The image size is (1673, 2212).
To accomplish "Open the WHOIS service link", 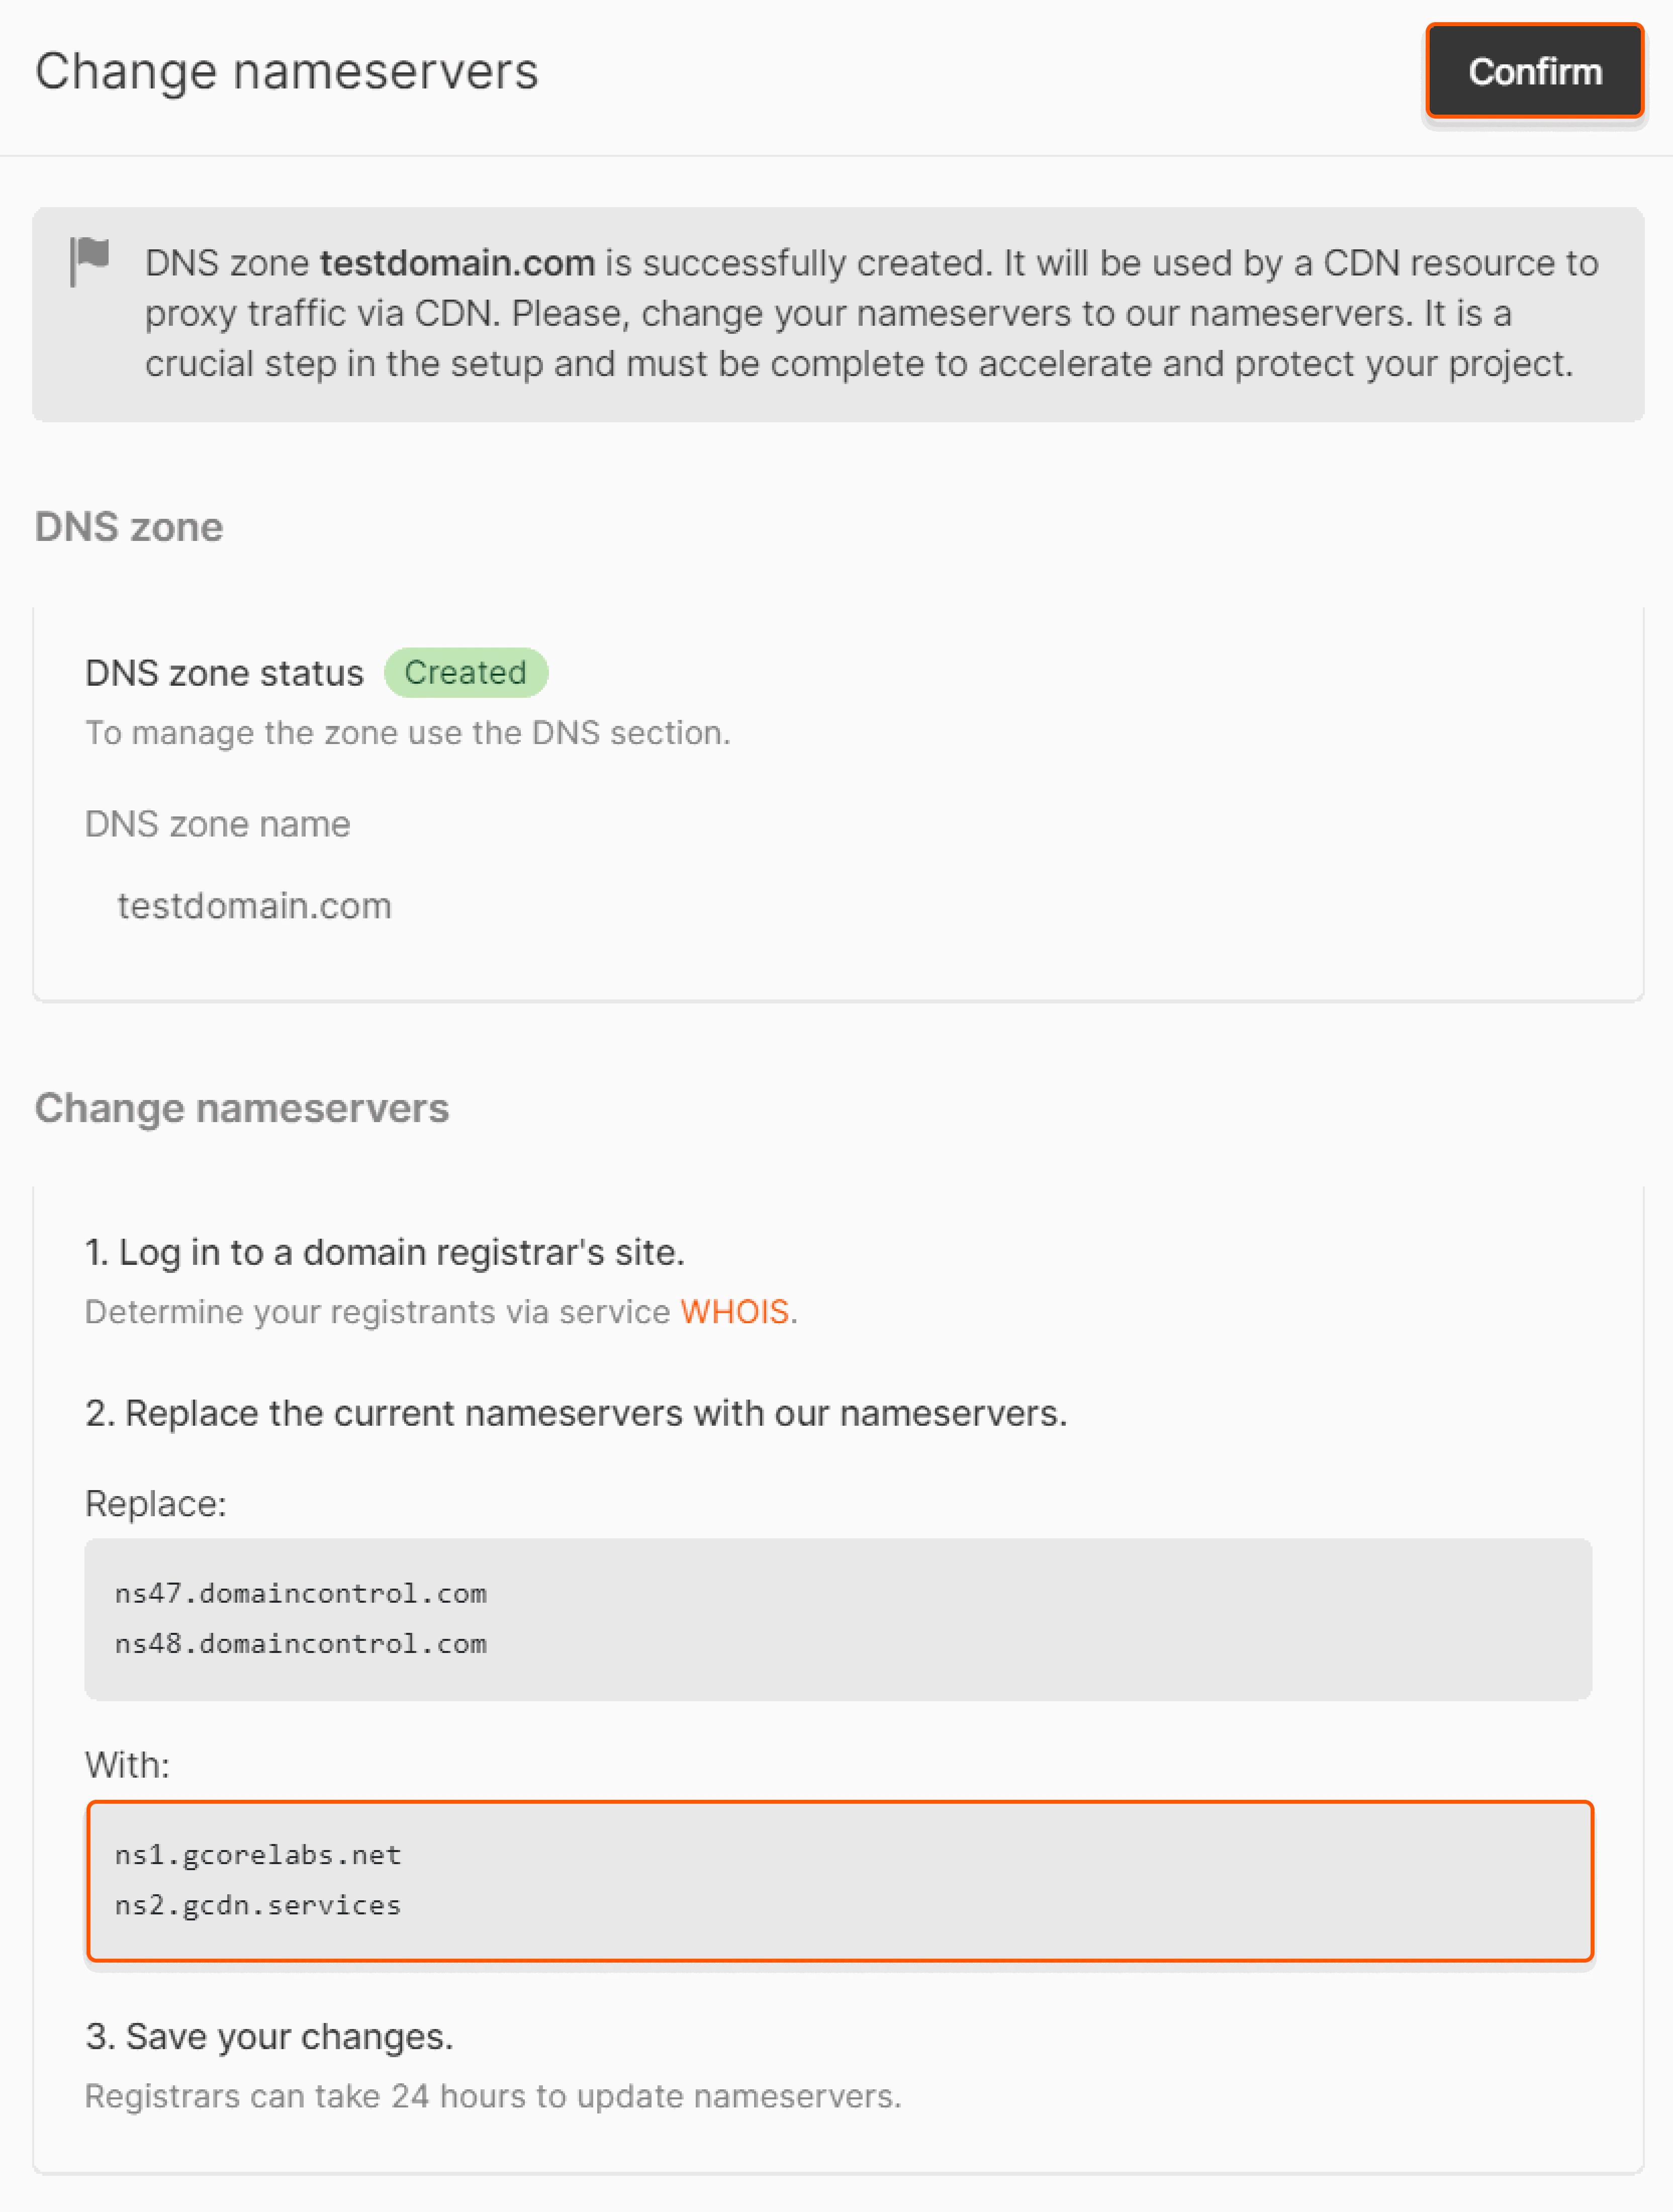I will [x=734, y=1311].
